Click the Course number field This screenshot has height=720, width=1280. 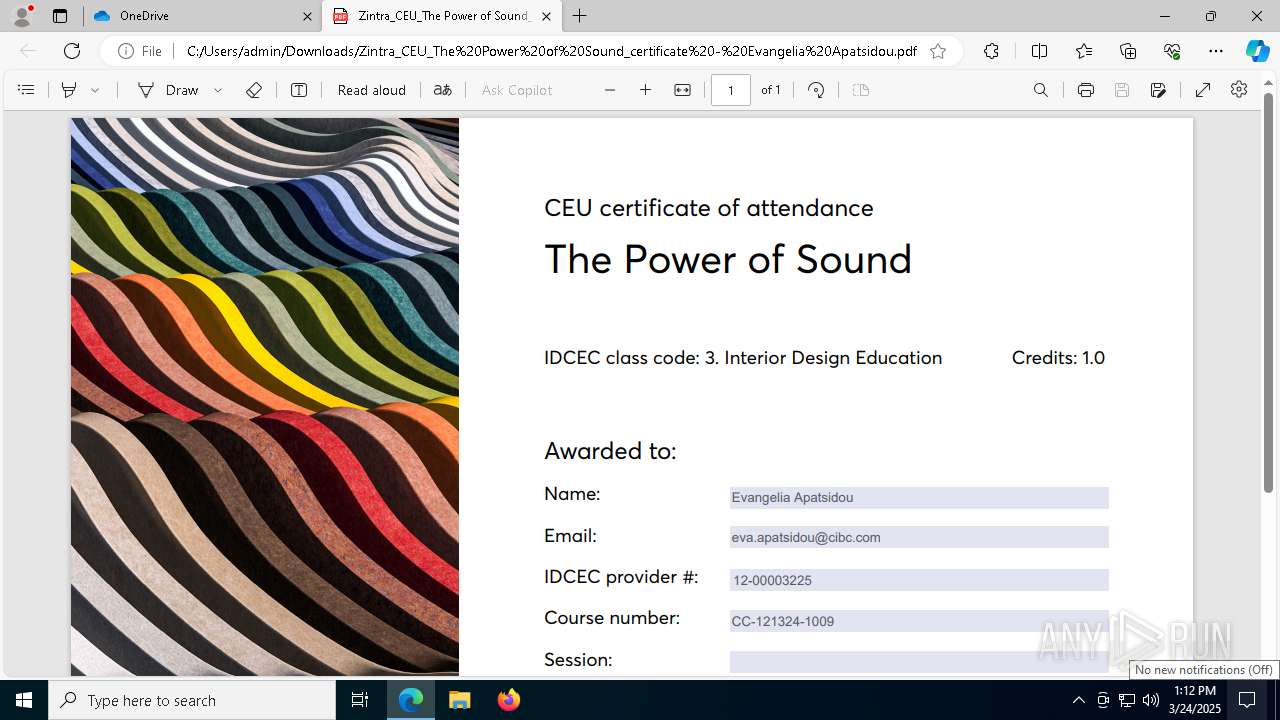point(919,621)
